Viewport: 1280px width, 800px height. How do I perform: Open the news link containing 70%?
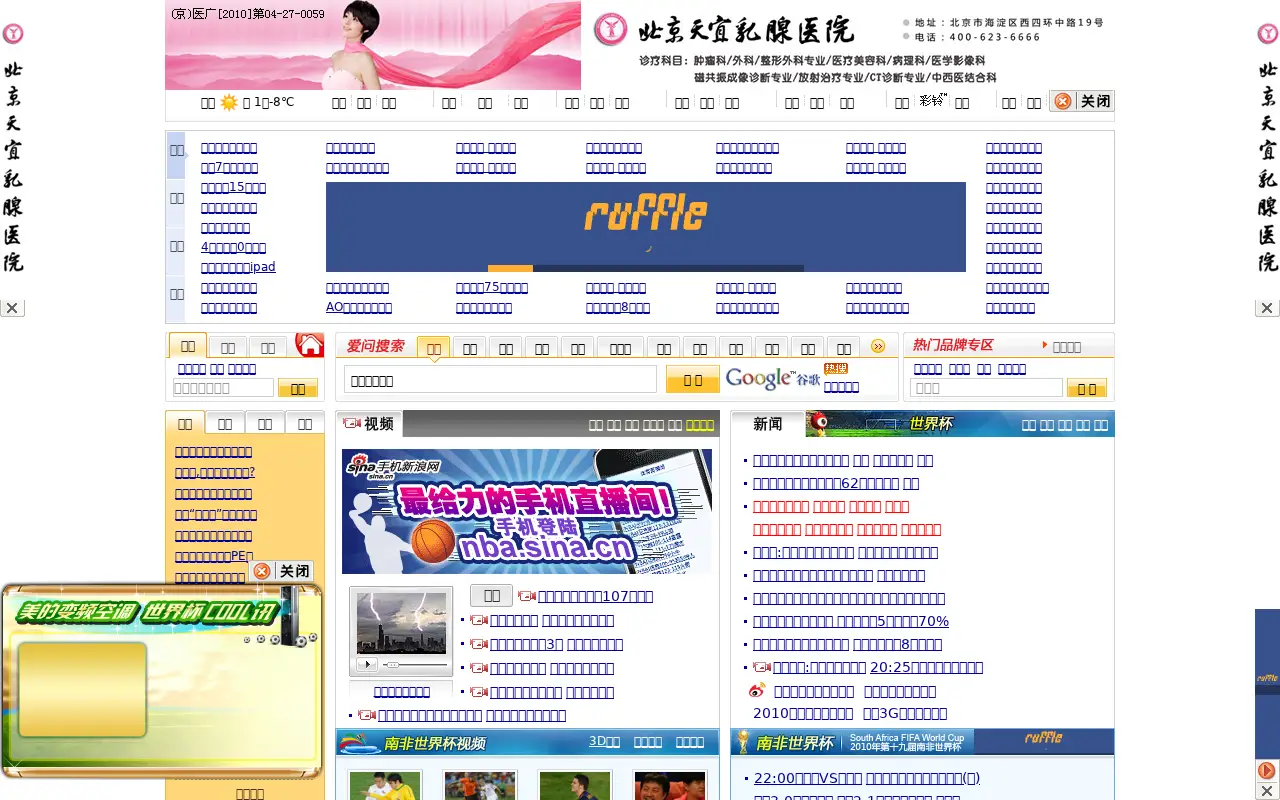point(851,621)
